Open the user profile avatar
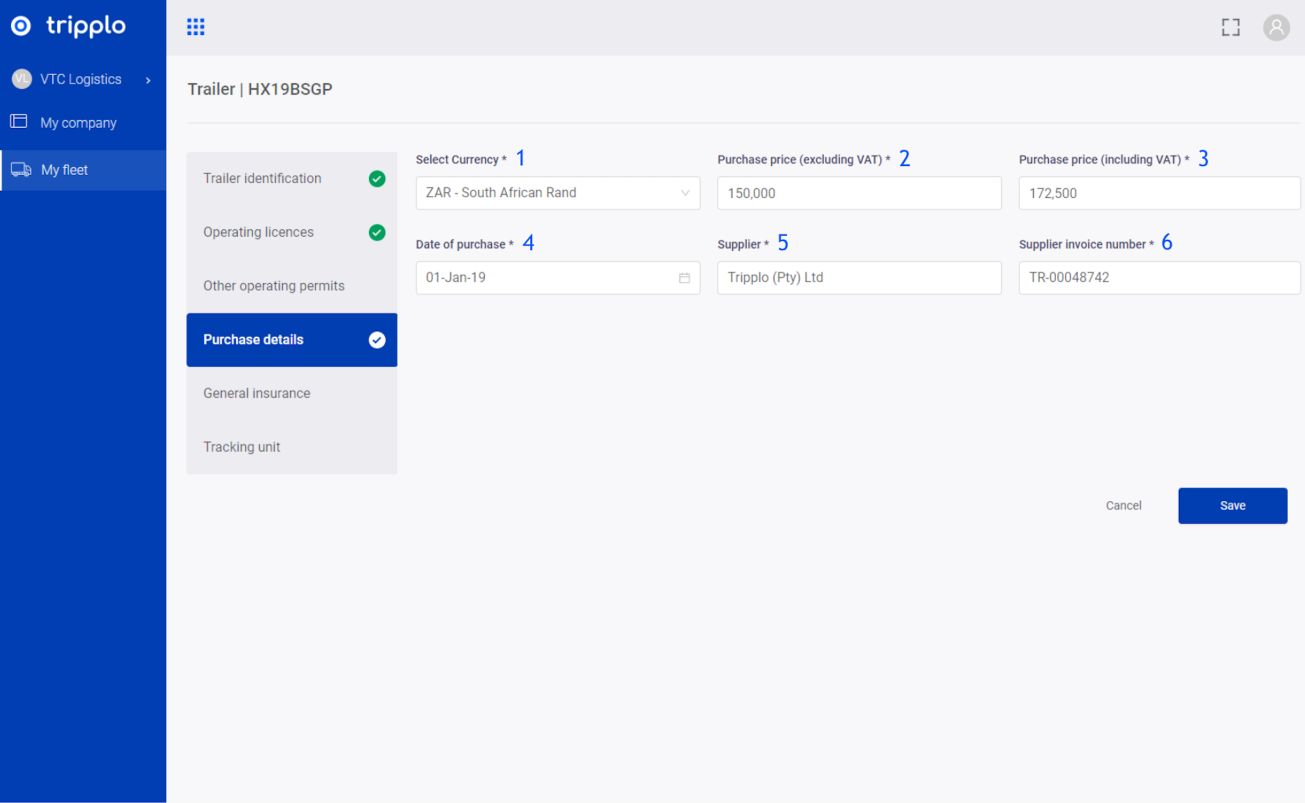Viewport: 1305px width, 803px height. 1276,28
